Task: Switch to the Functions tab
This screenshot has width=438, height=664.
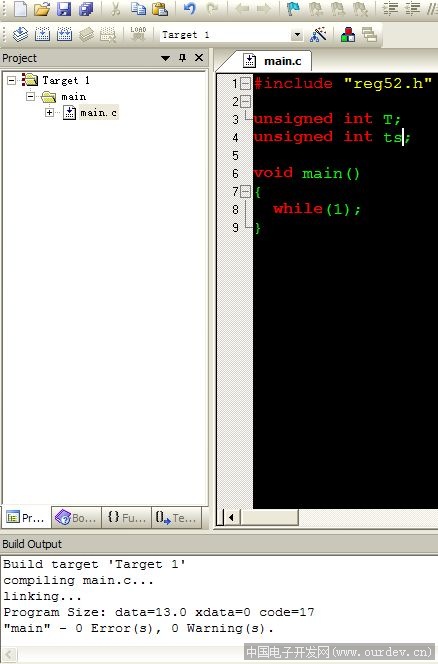Action: coord(126,517)
